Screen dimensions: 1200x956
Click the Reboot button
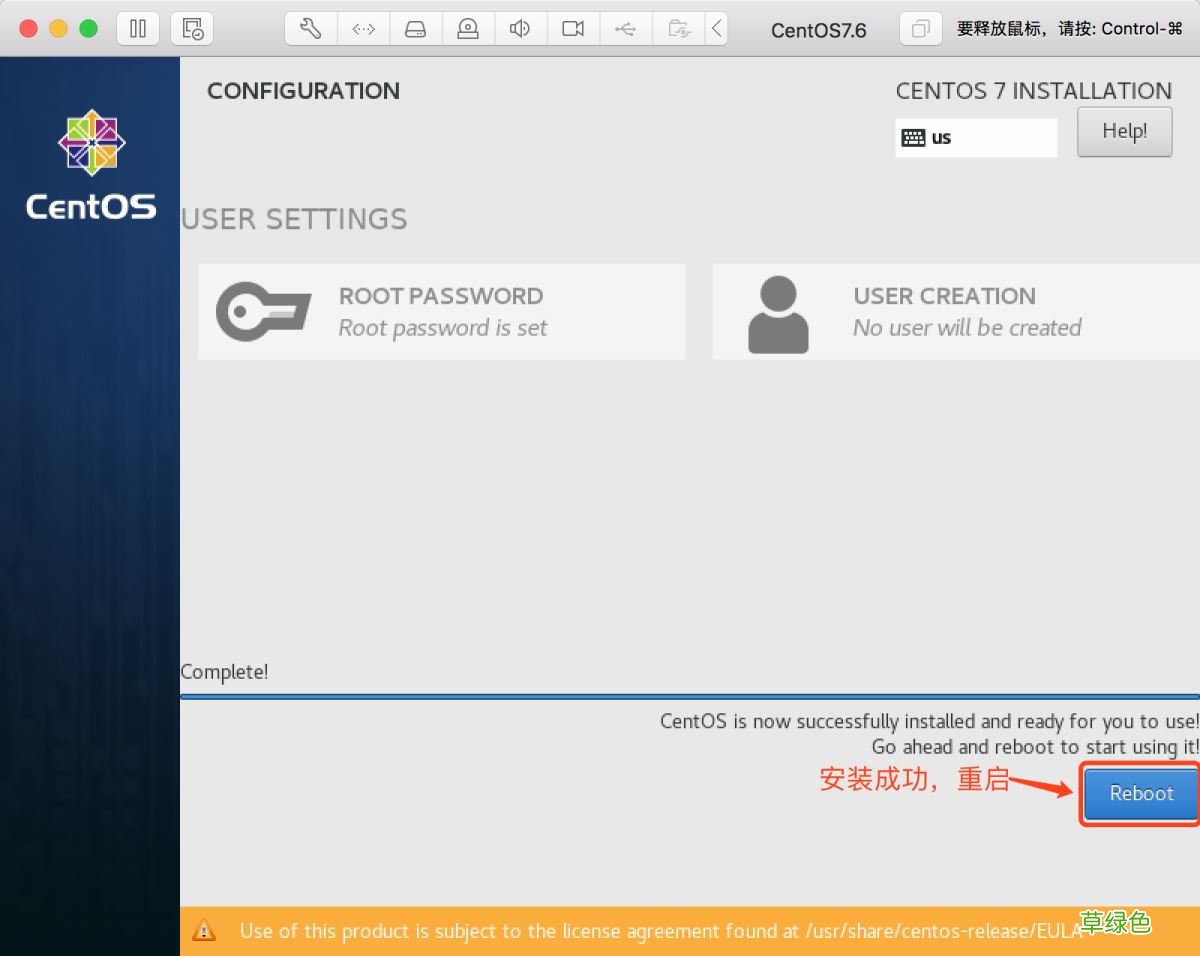click(x=1140, y=793)
